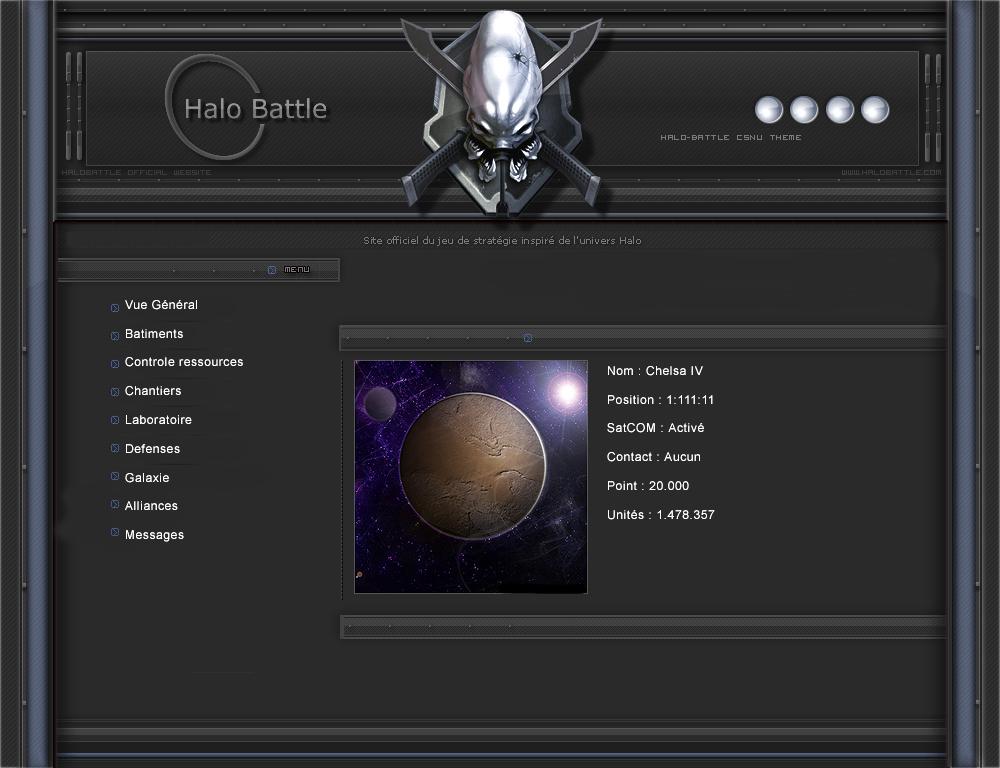
Task: Click the text 'Nom : Chelsa IV'
Action: pos(655,371)
